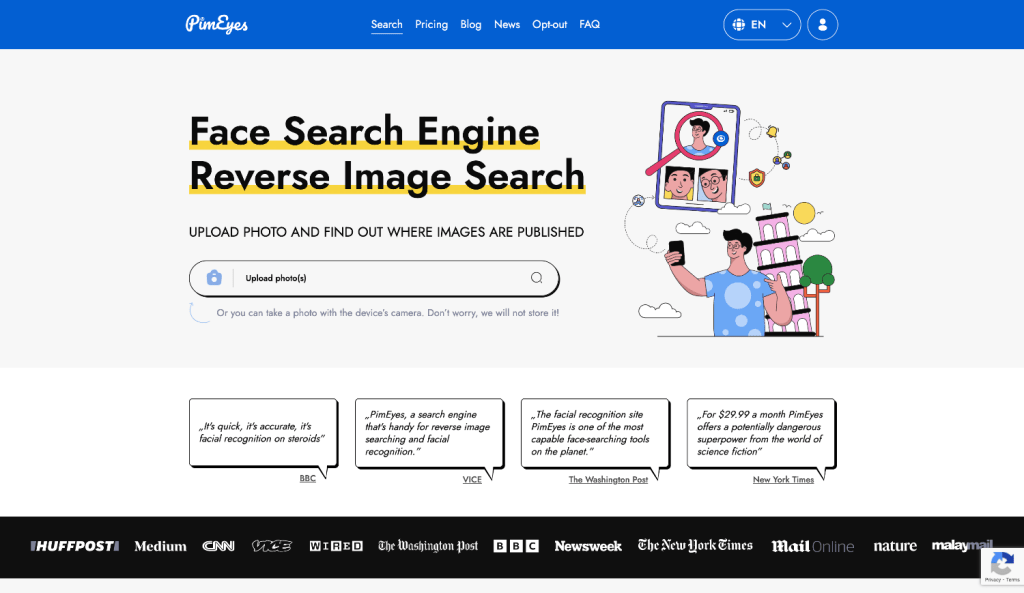Viewport: 1024px width, 593px height.
Task: Click "Or you can take a photo" text
Action: (x=387, y=313)
